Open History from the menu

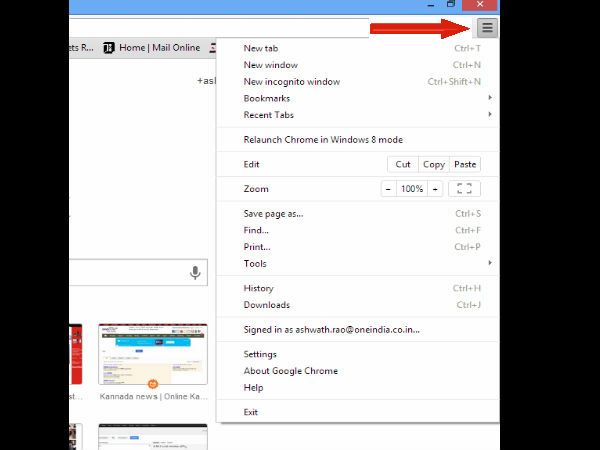(x=258, y=288)
